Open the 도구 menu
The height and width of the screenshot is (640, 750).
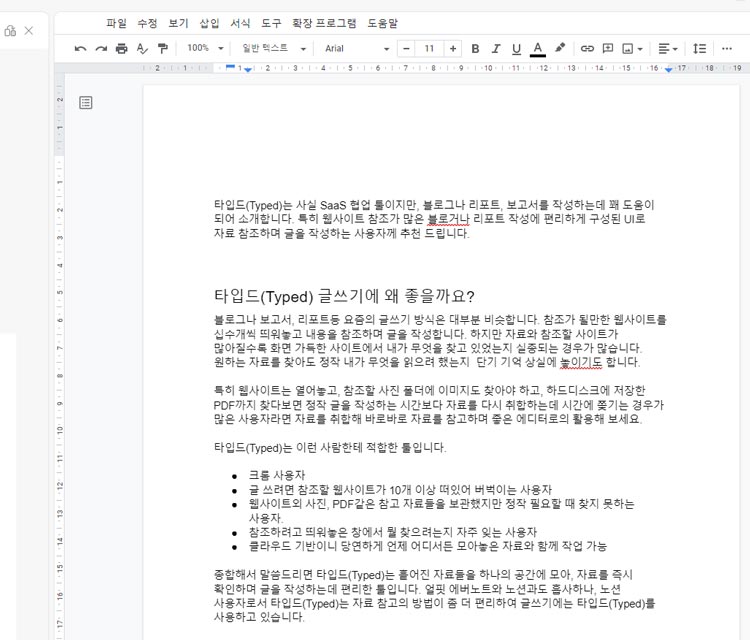tap(271, 23)
